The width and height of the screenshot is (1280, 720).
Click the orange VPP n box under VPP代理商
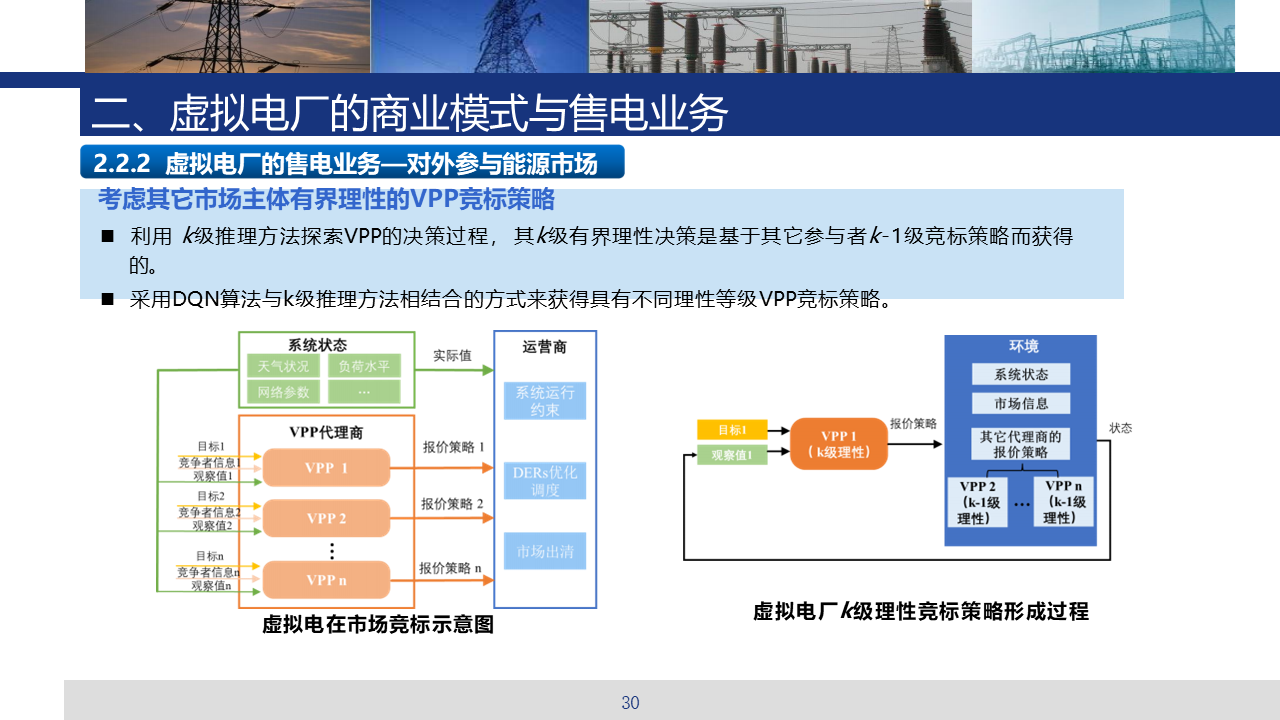(326, 580)
